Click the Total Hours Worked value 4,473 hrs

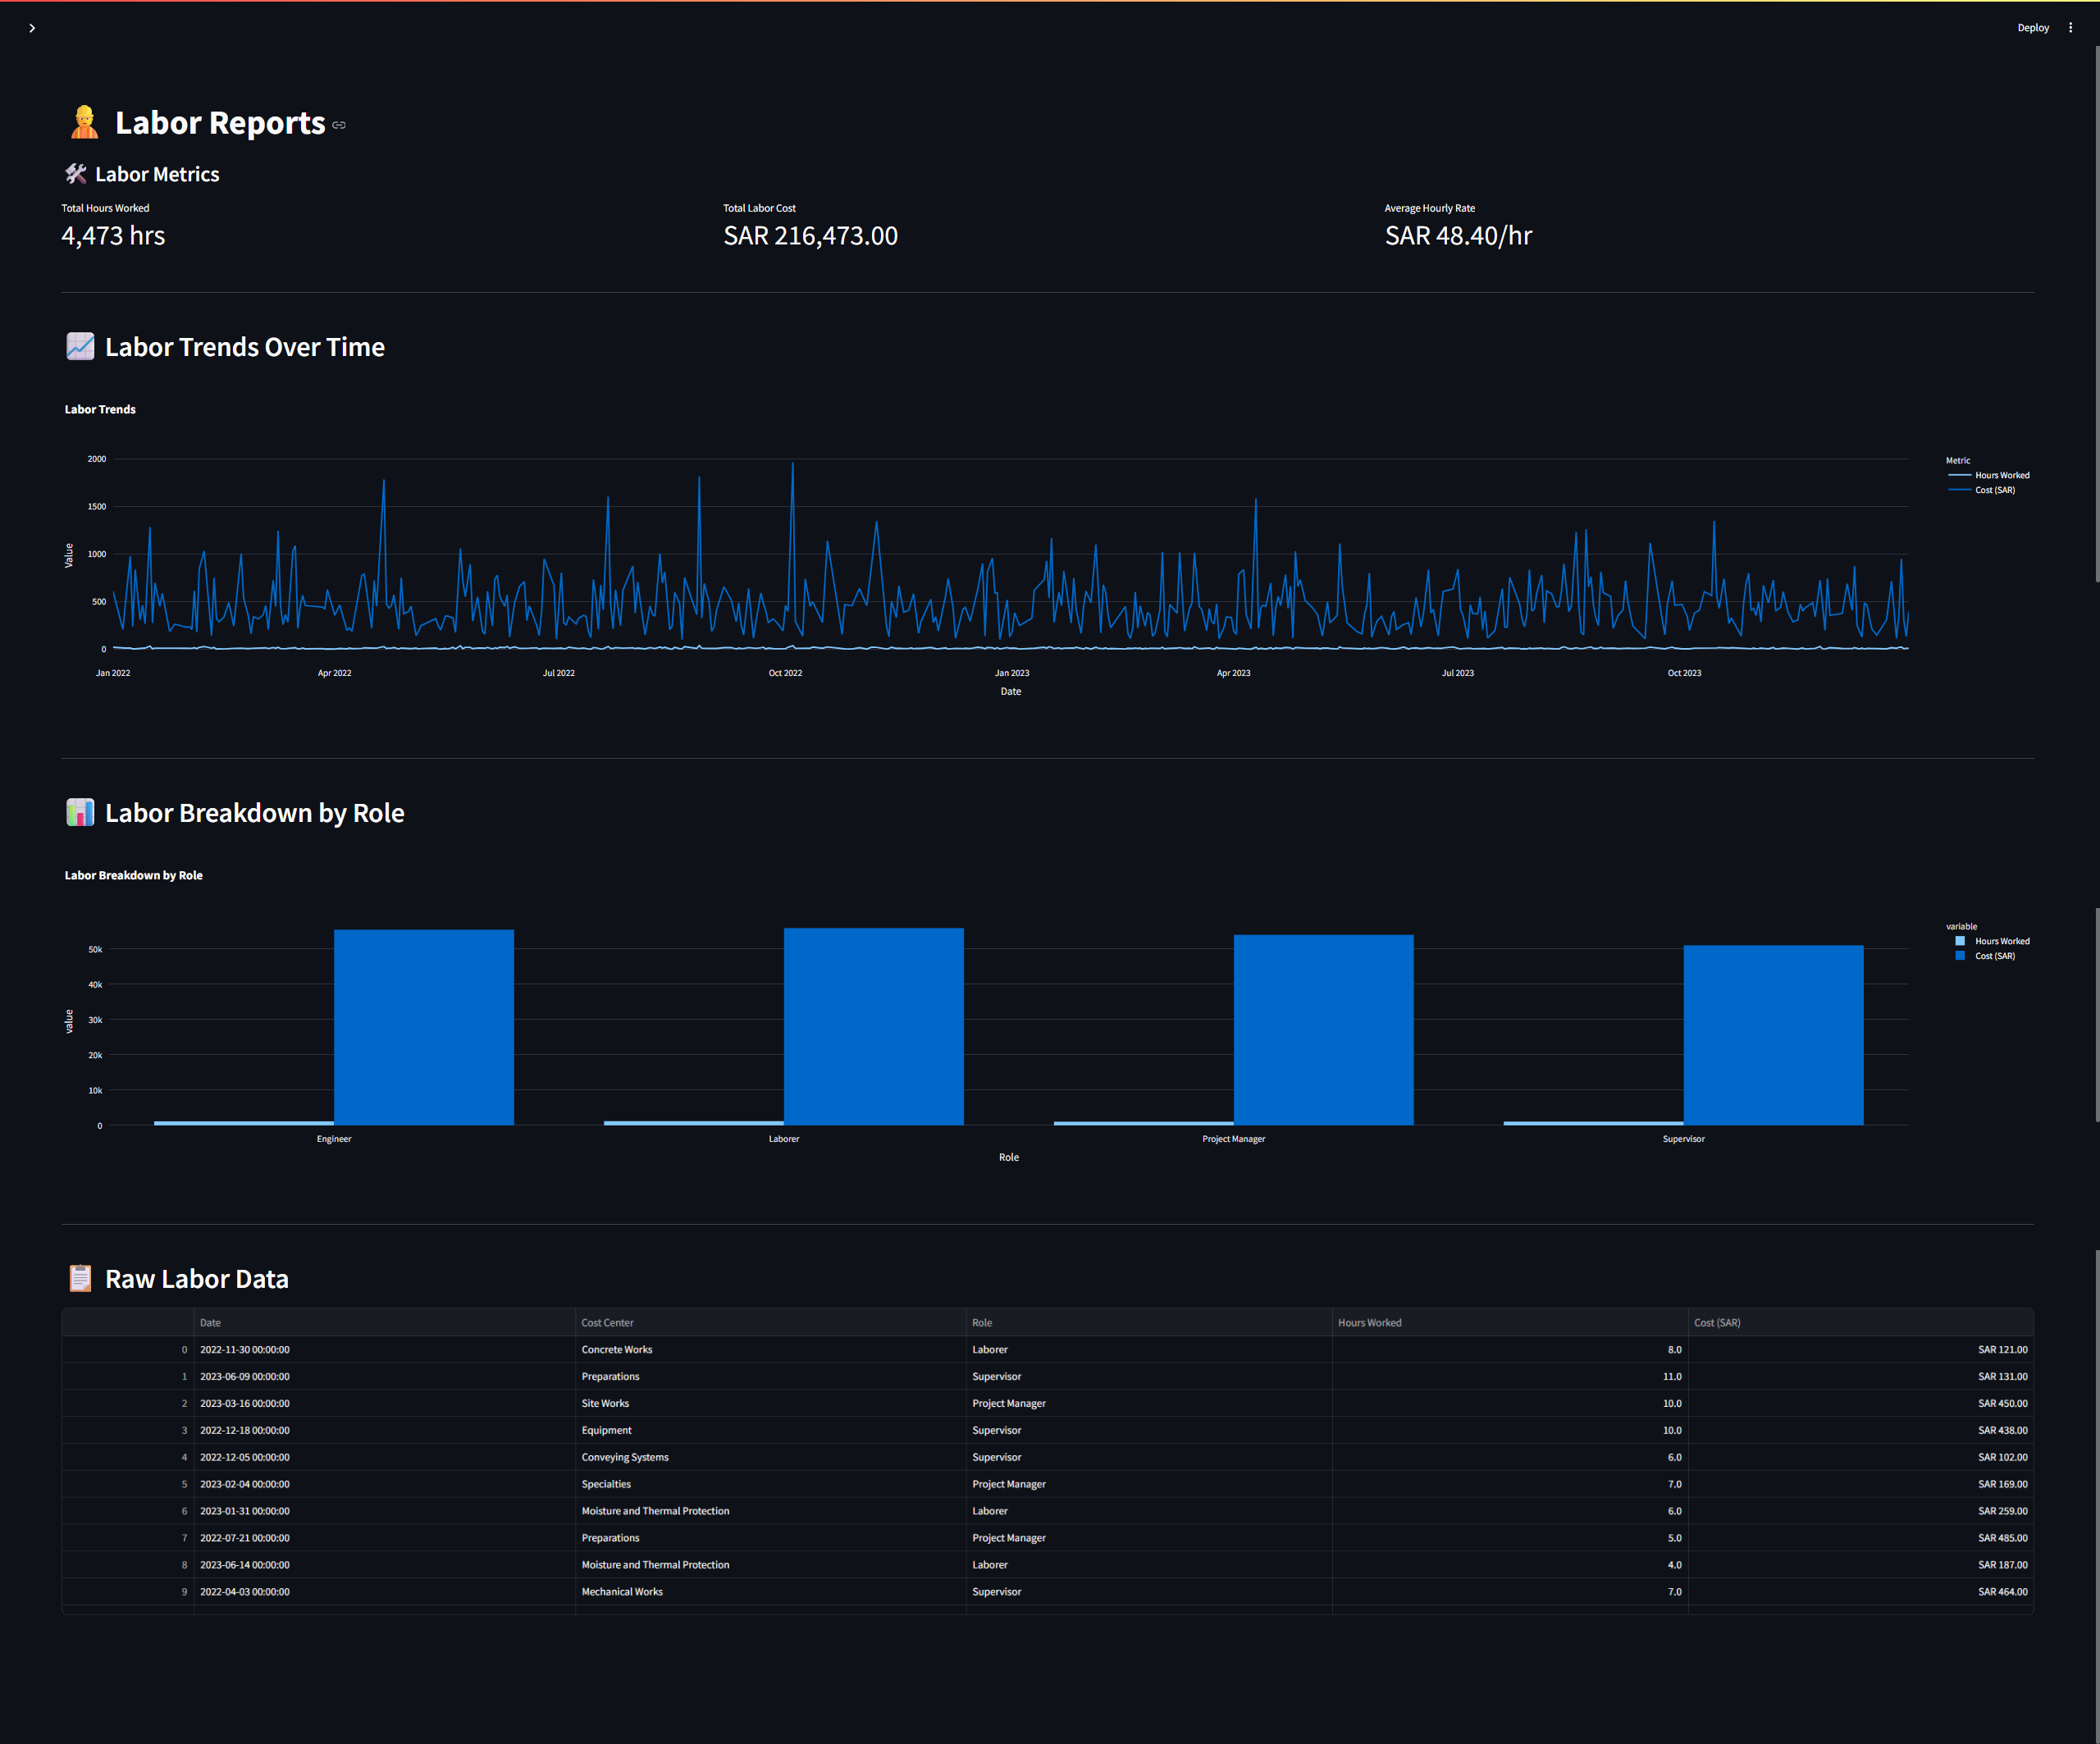coord(113,236)
